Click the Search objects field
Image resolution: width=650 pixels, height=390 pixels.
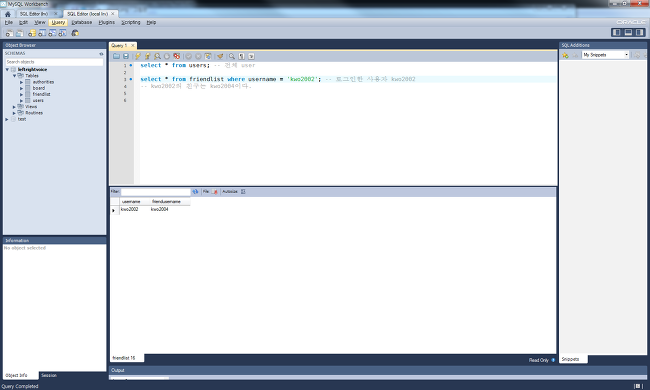click(54, 62)
